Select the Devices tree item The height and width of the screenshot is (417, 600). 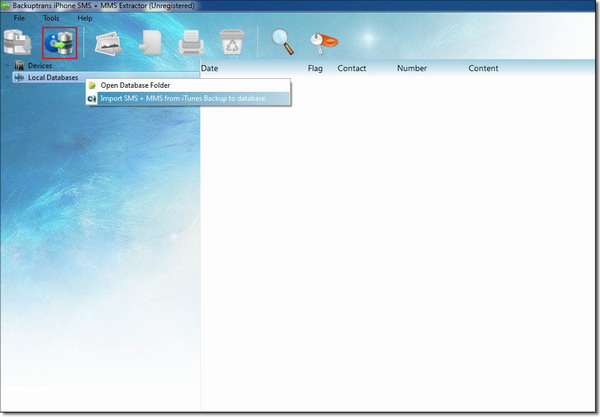40,65
